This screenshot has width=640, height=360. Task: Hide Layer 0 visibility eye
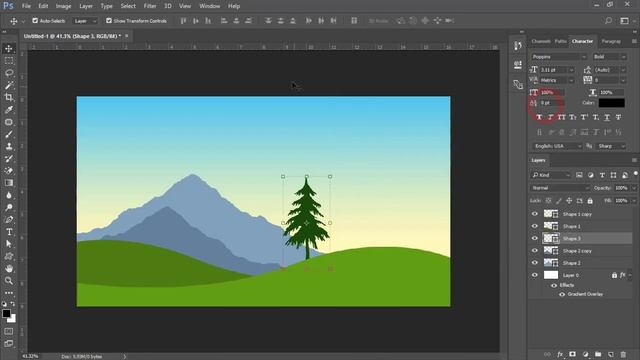[x=535, y=275]
